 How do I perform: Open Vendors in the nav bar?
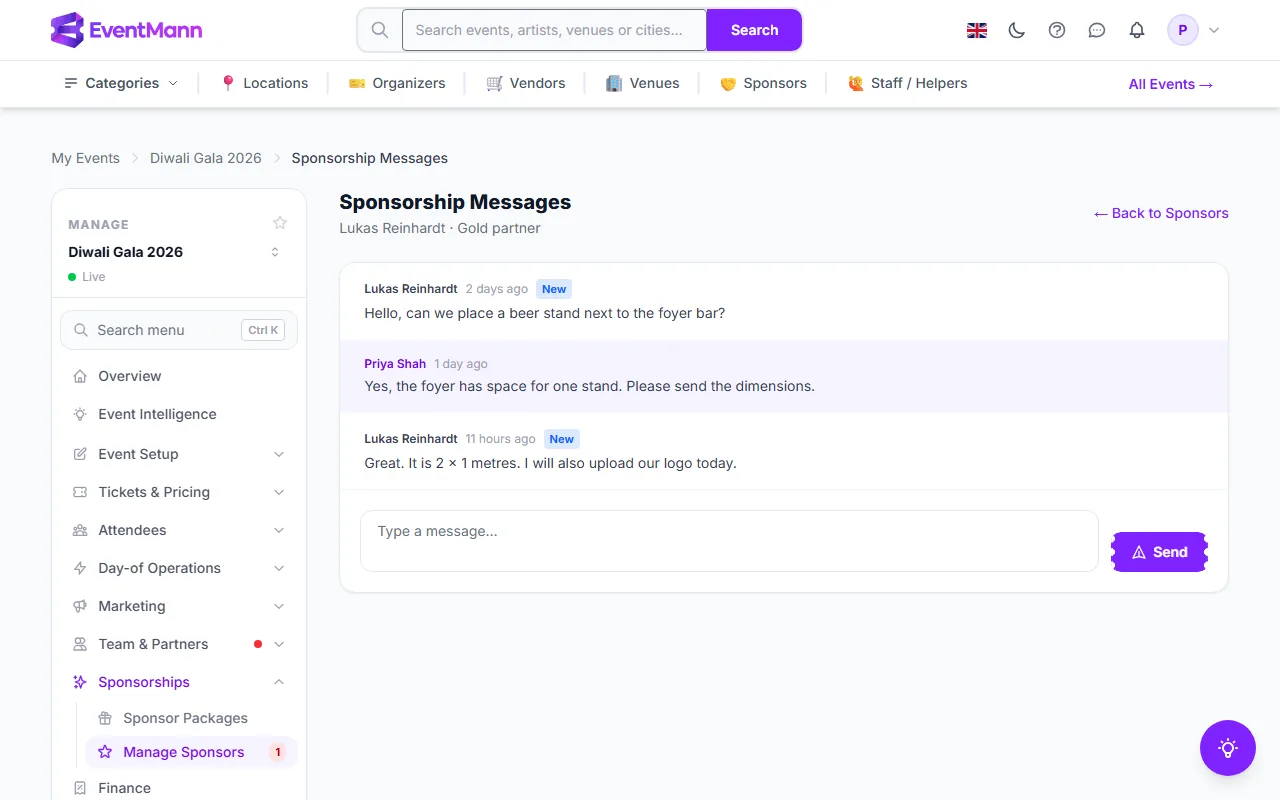point(526,83)
